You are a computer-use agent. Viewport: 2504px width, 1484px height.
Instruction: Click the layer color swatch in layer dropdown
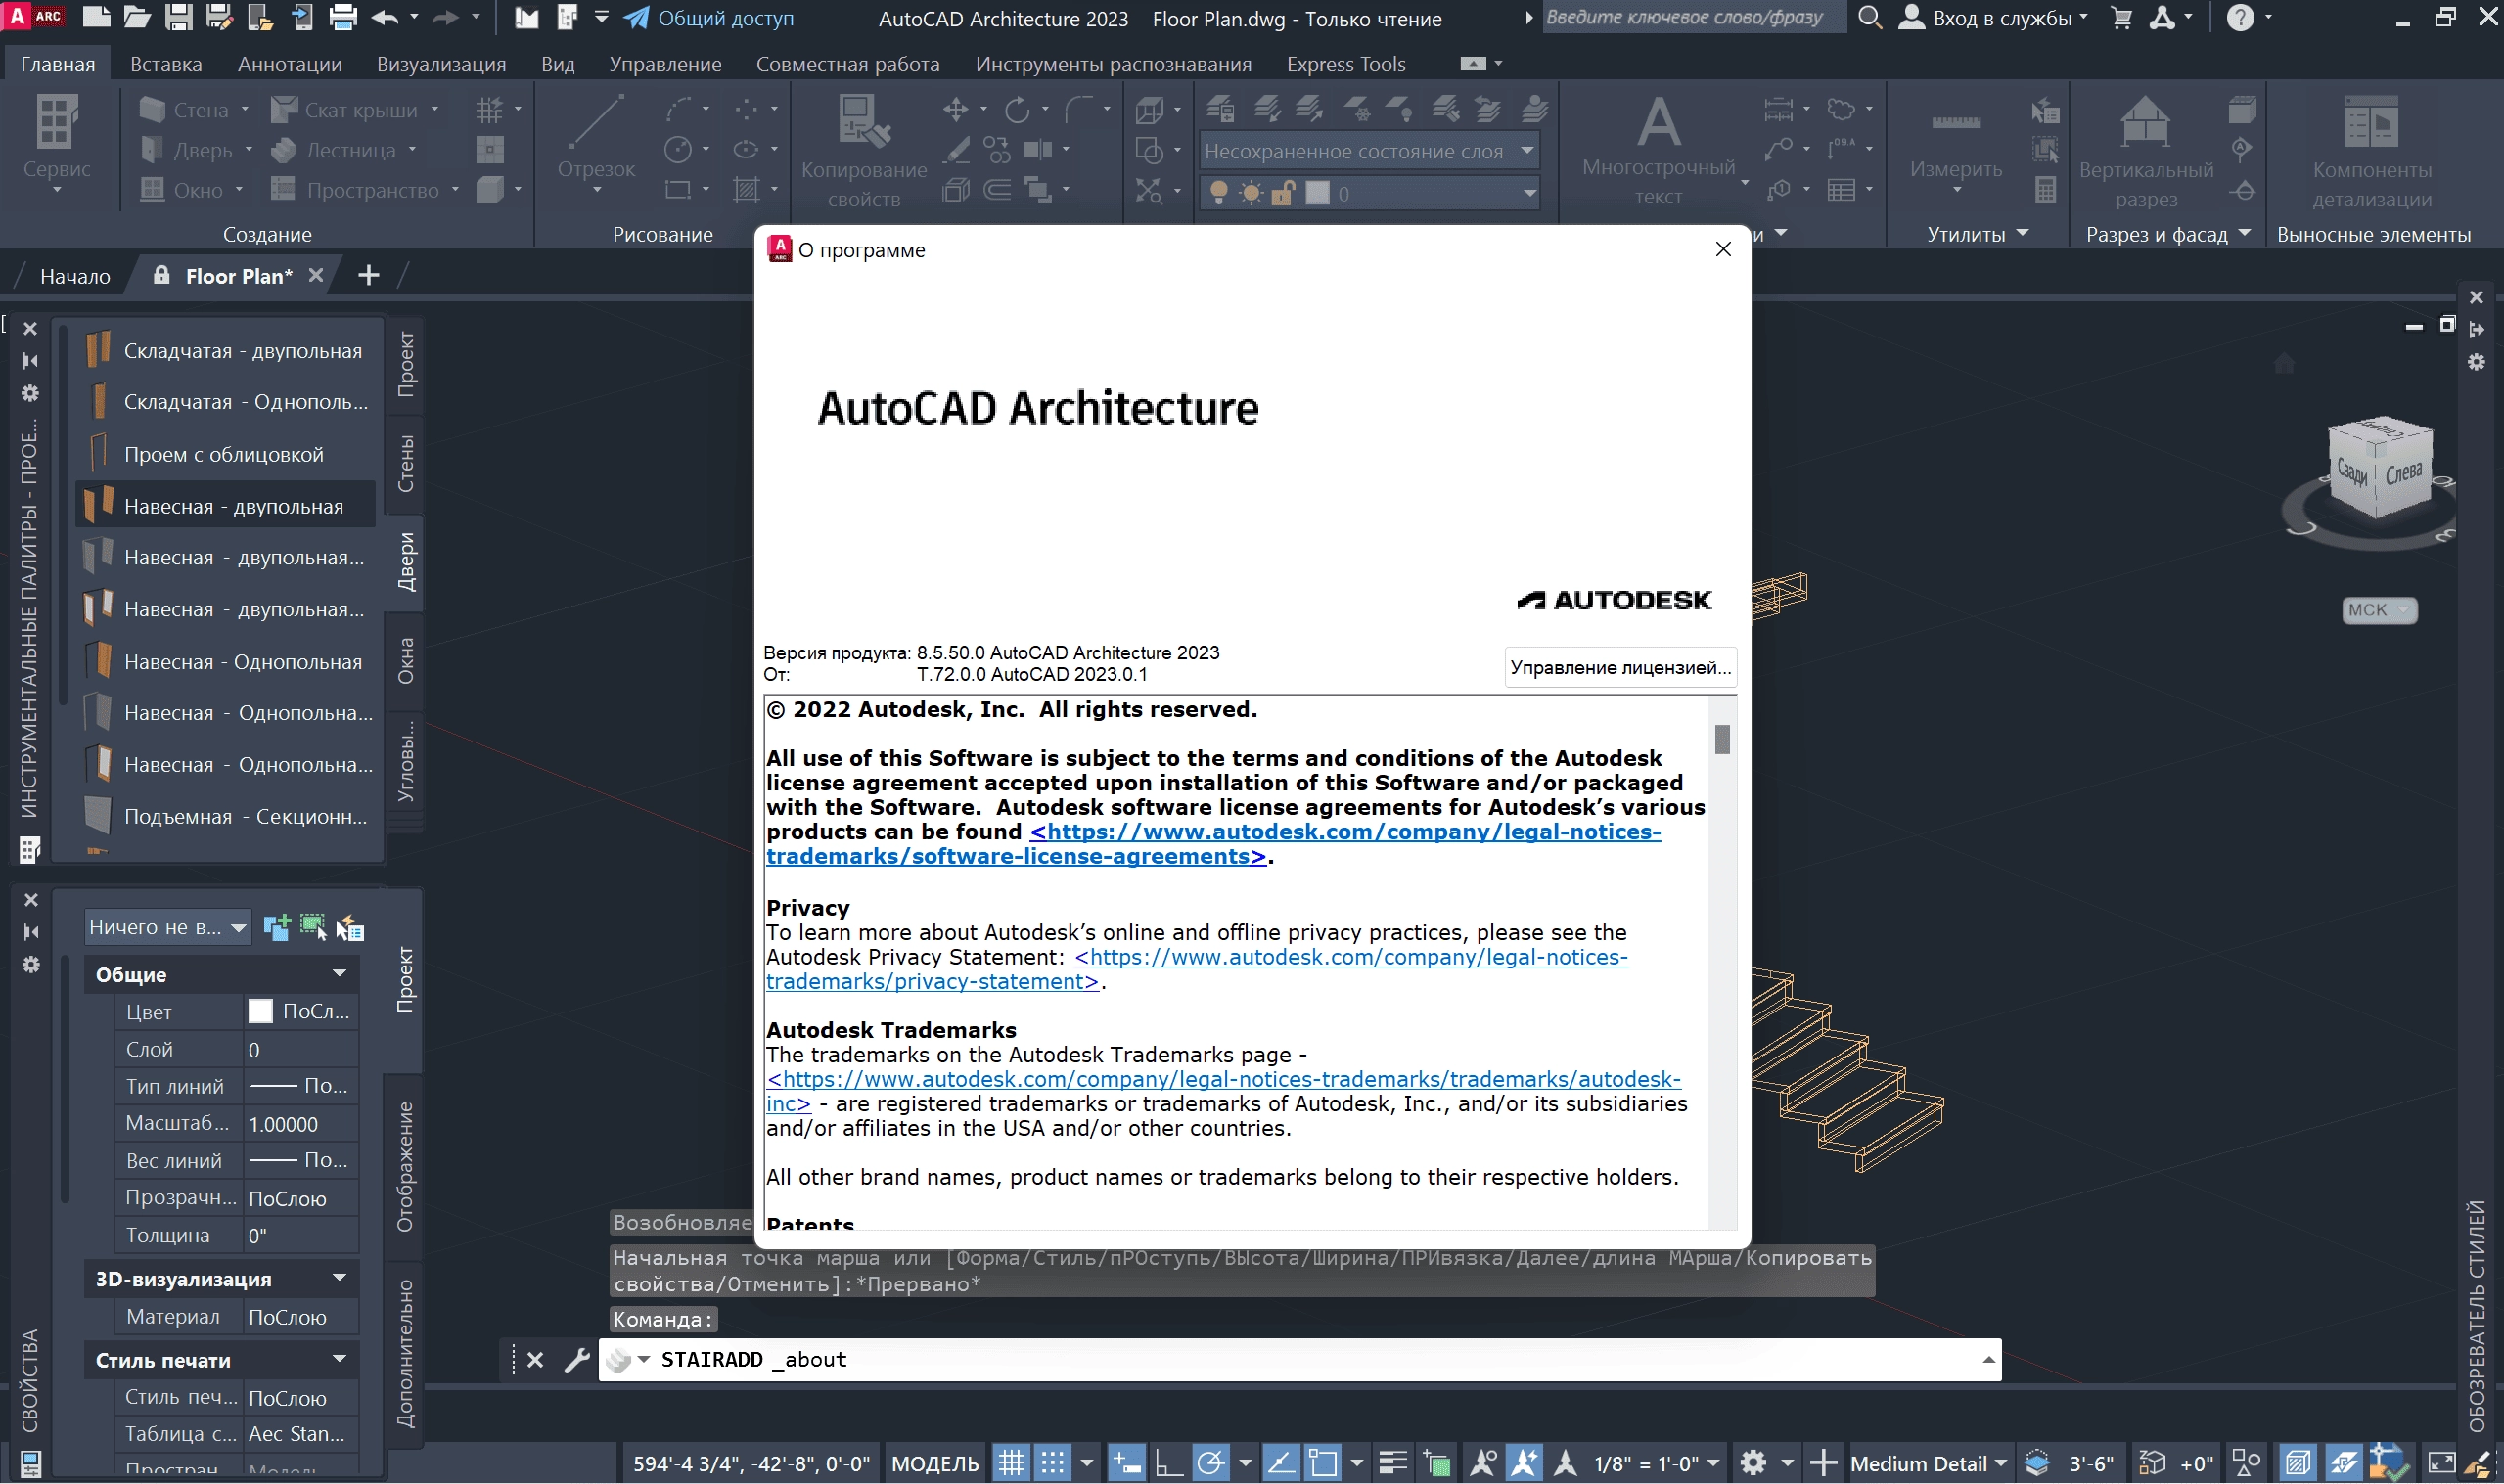pos(1317,193)
